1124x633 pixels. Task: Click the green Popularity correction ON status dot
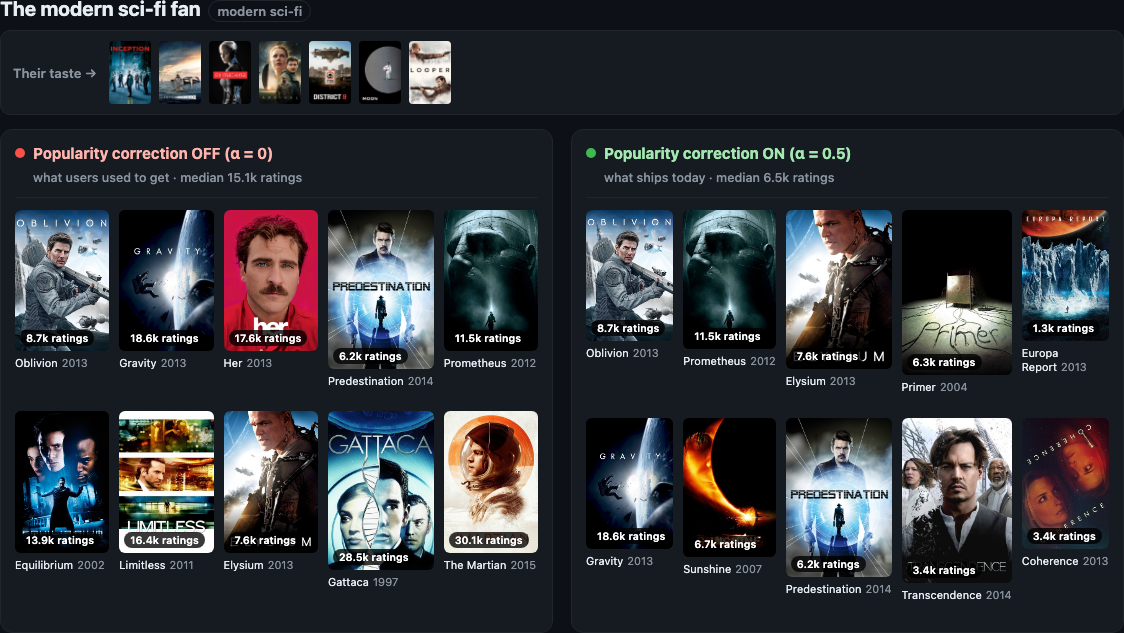pyautogui.click(x=591, y=153)
